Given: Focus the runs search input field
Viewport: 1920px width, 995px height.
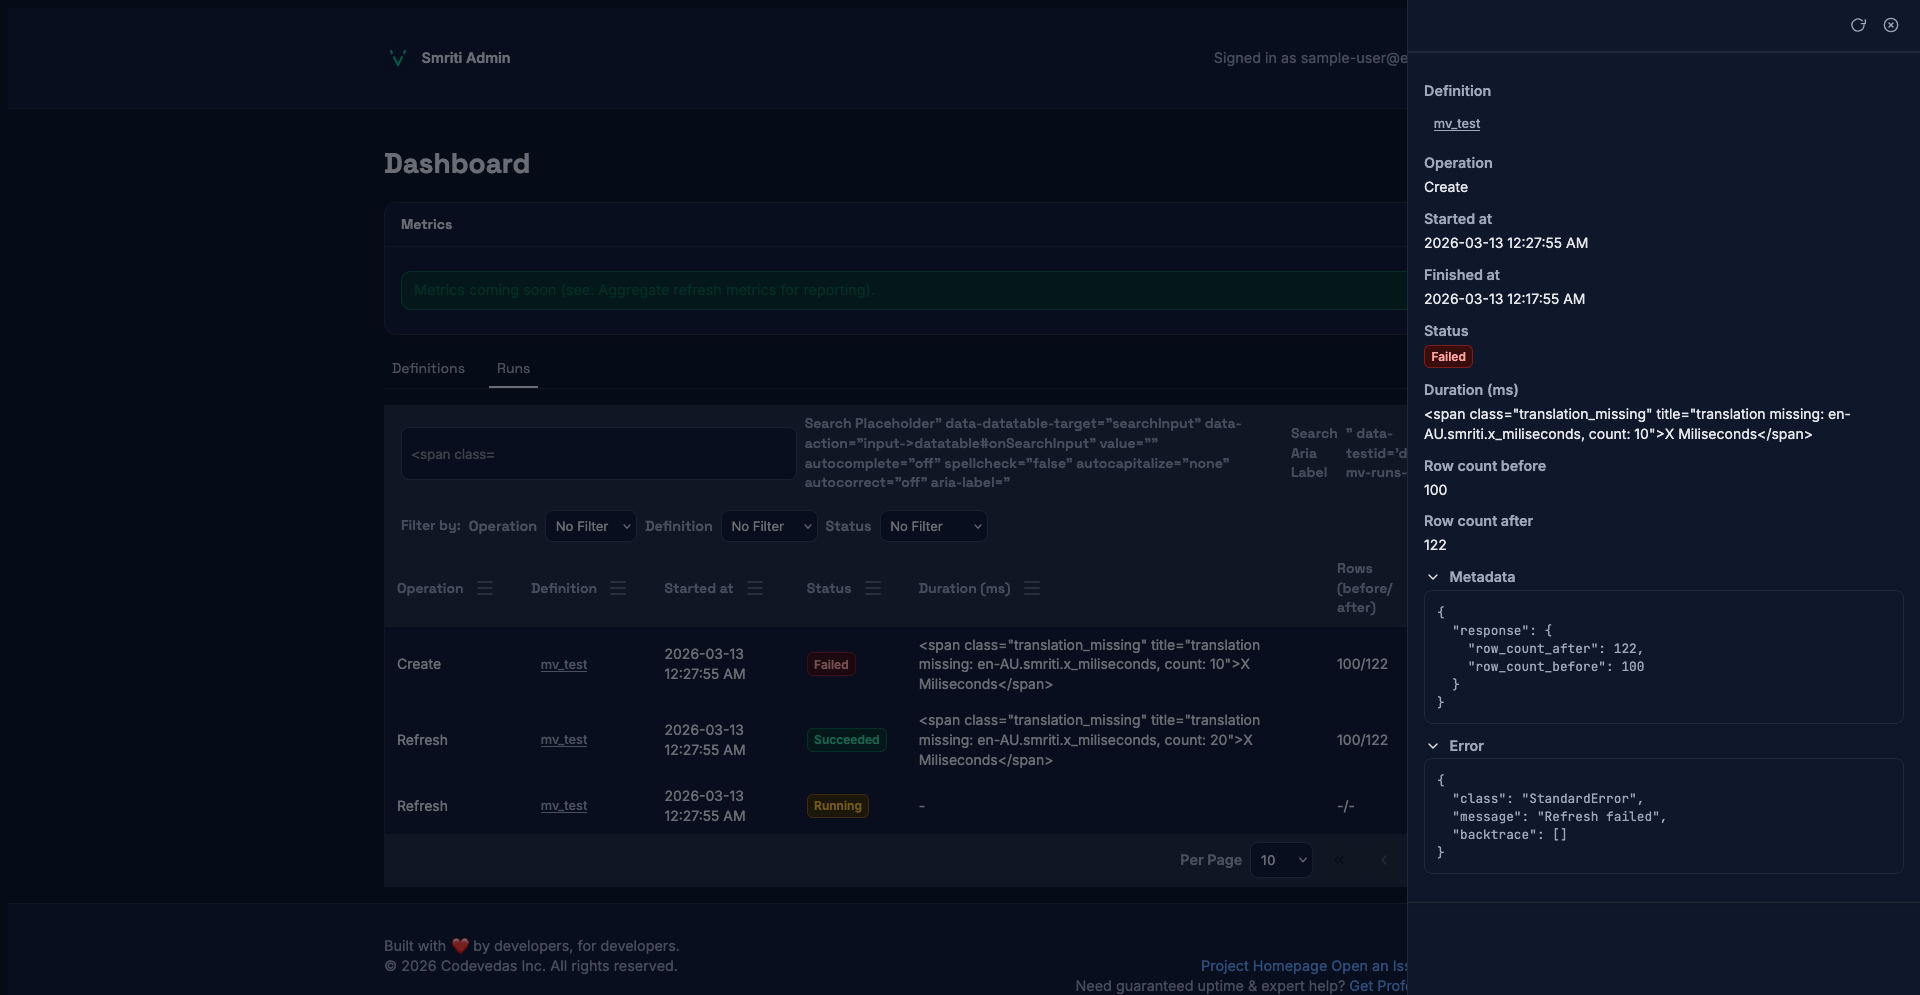Looking at the screenshot, I should [598, 454].
